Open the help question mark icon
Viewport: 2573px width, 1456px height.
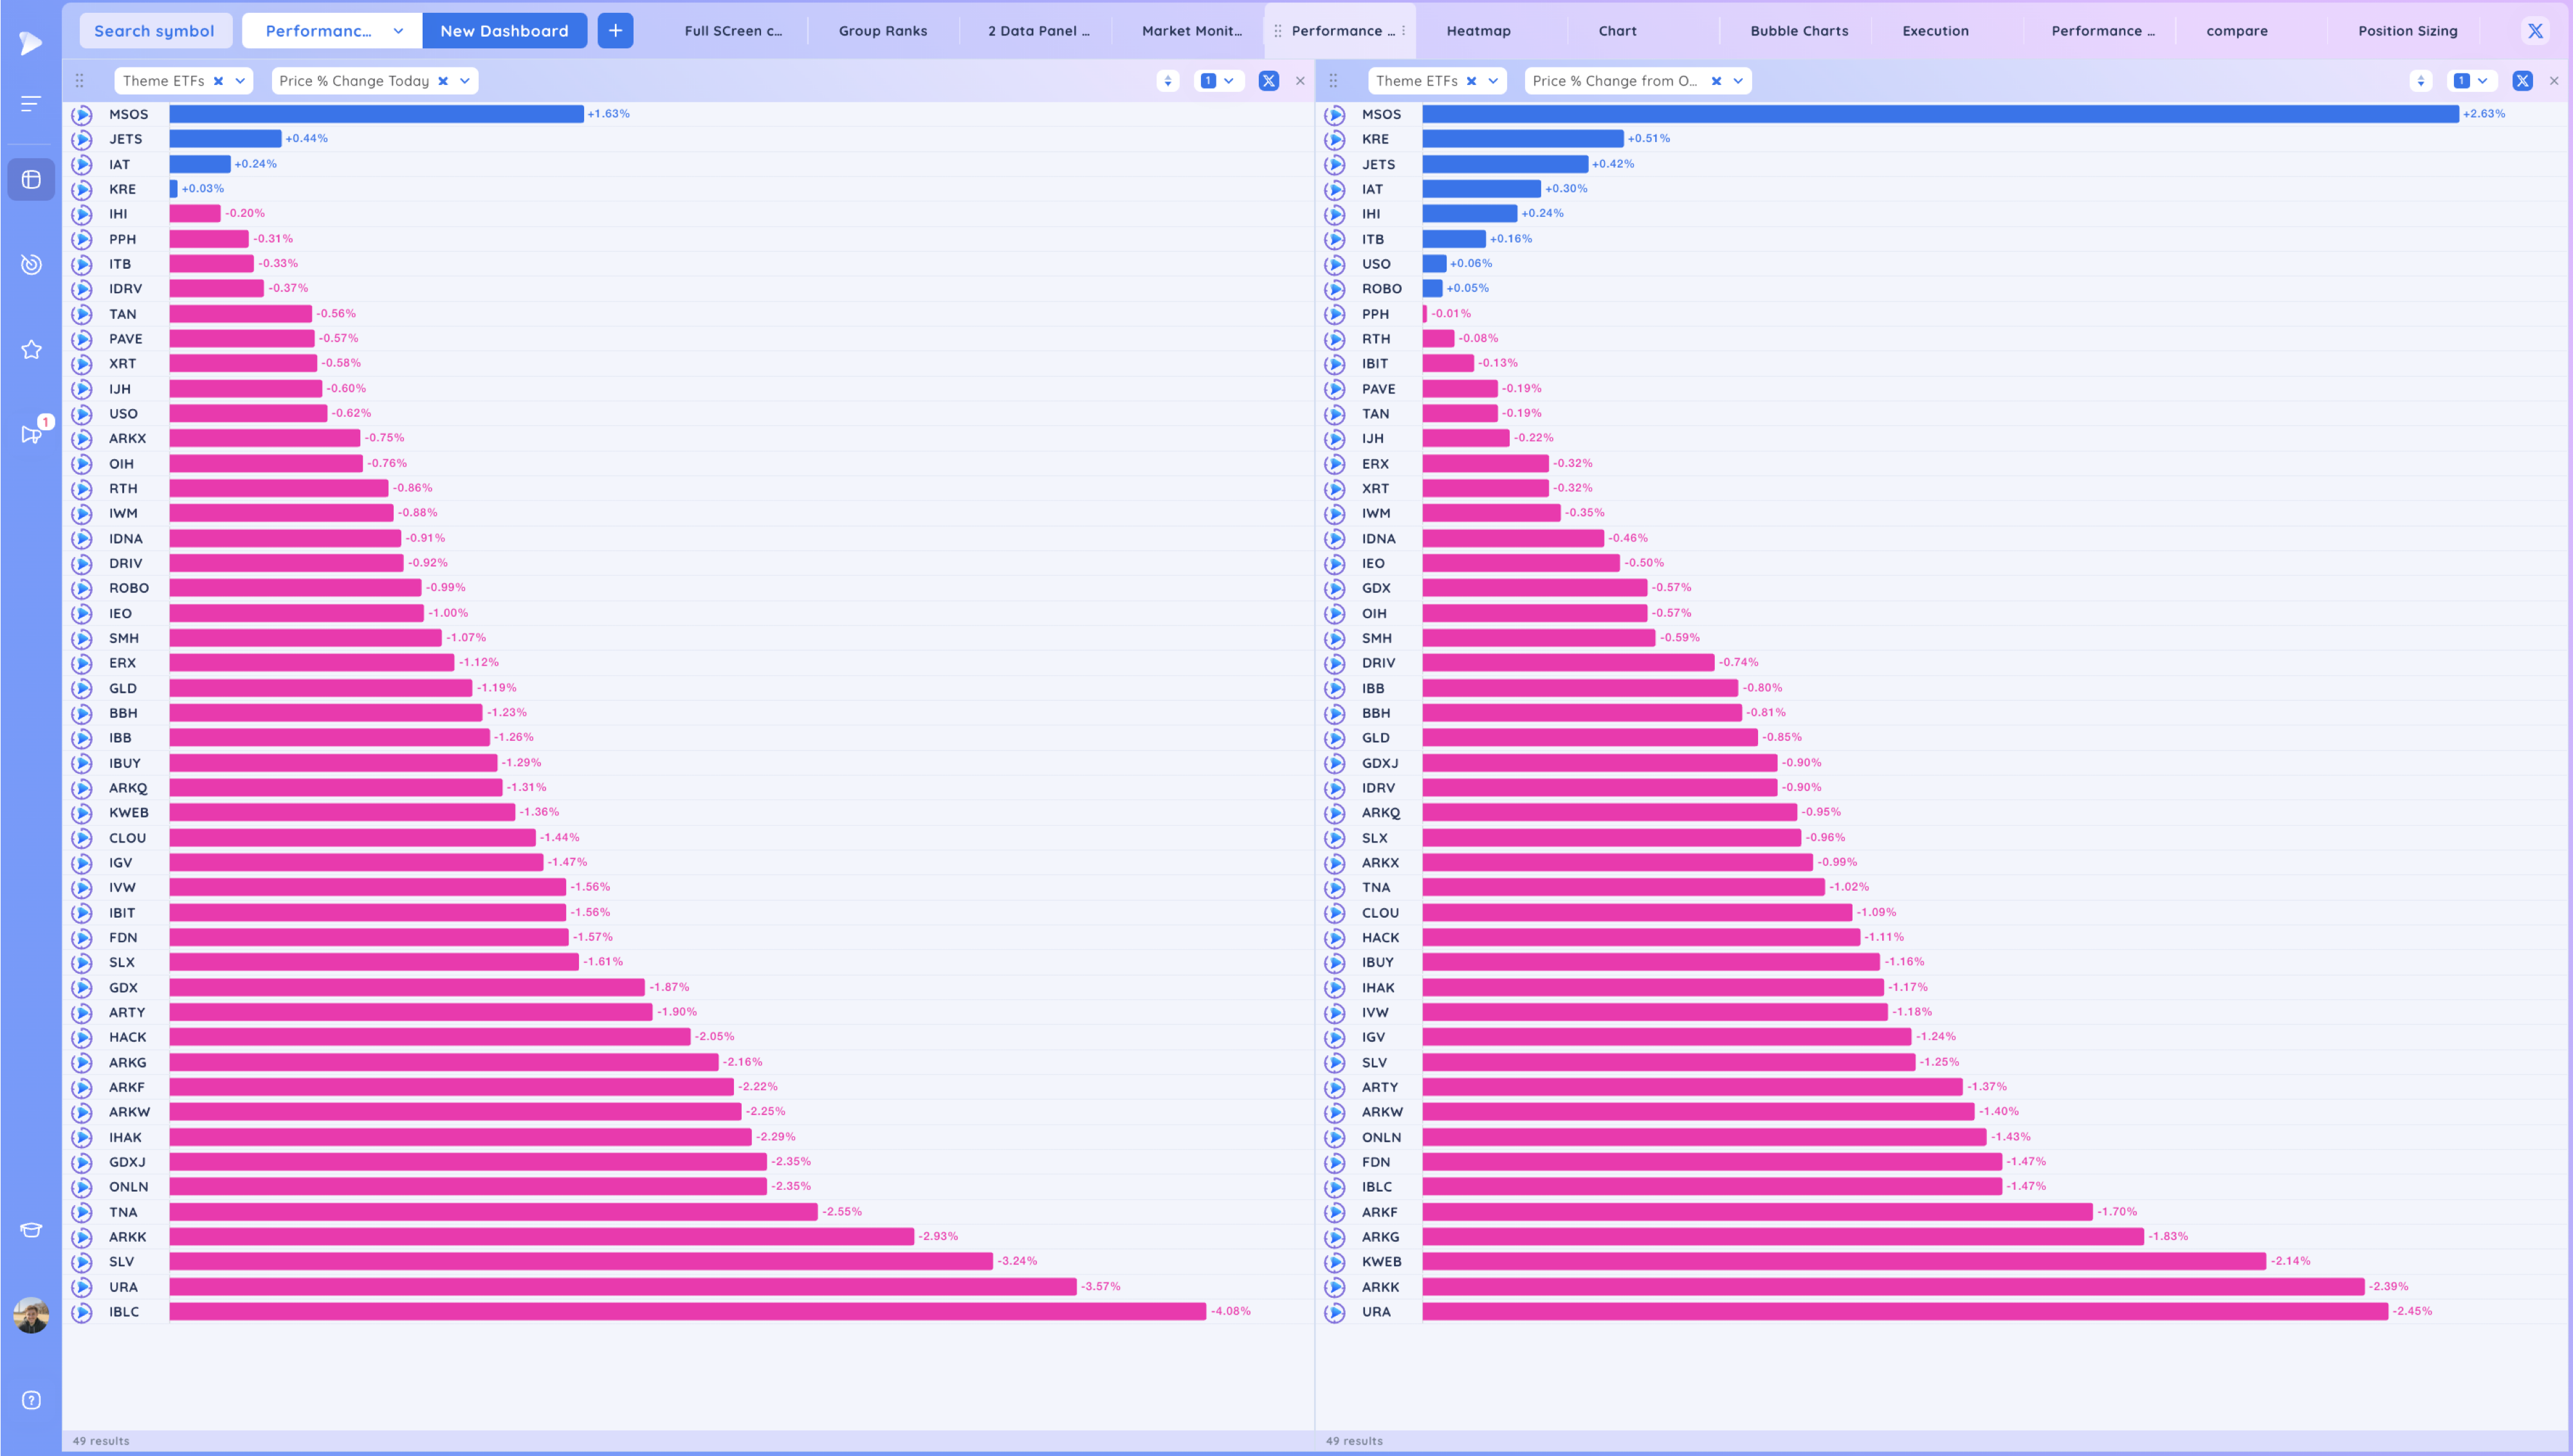pos(31,1400)
